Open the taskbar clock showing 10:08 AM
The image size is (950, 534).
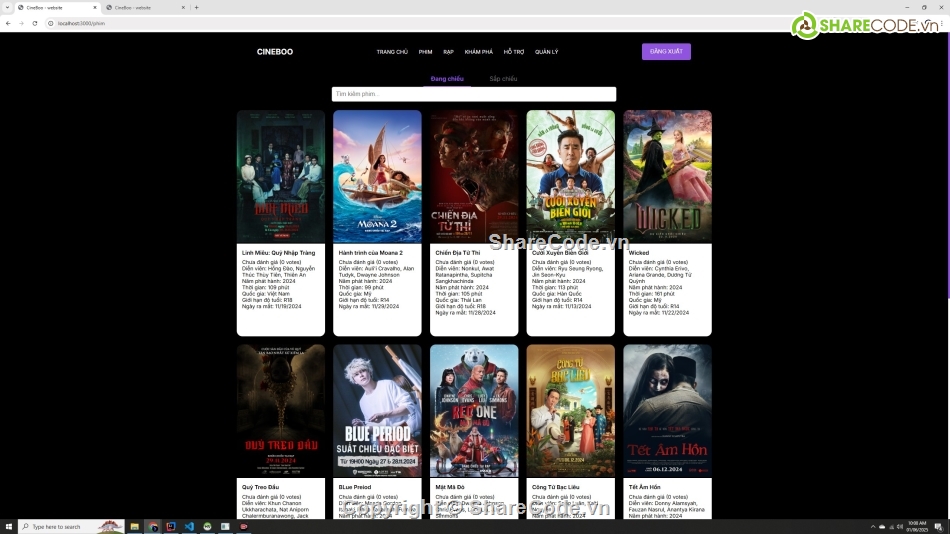(x=917, y=527)
